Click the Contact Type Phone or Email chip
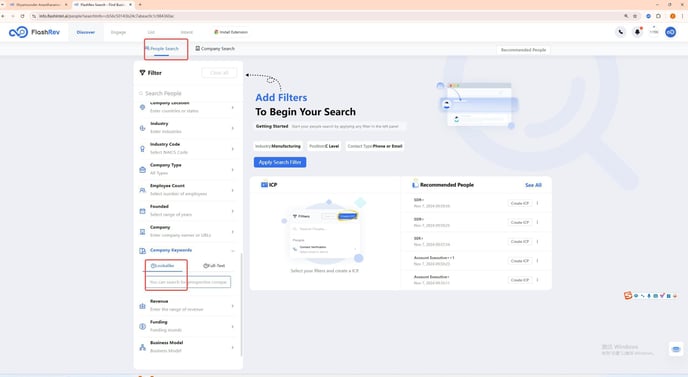 (375, 146)
